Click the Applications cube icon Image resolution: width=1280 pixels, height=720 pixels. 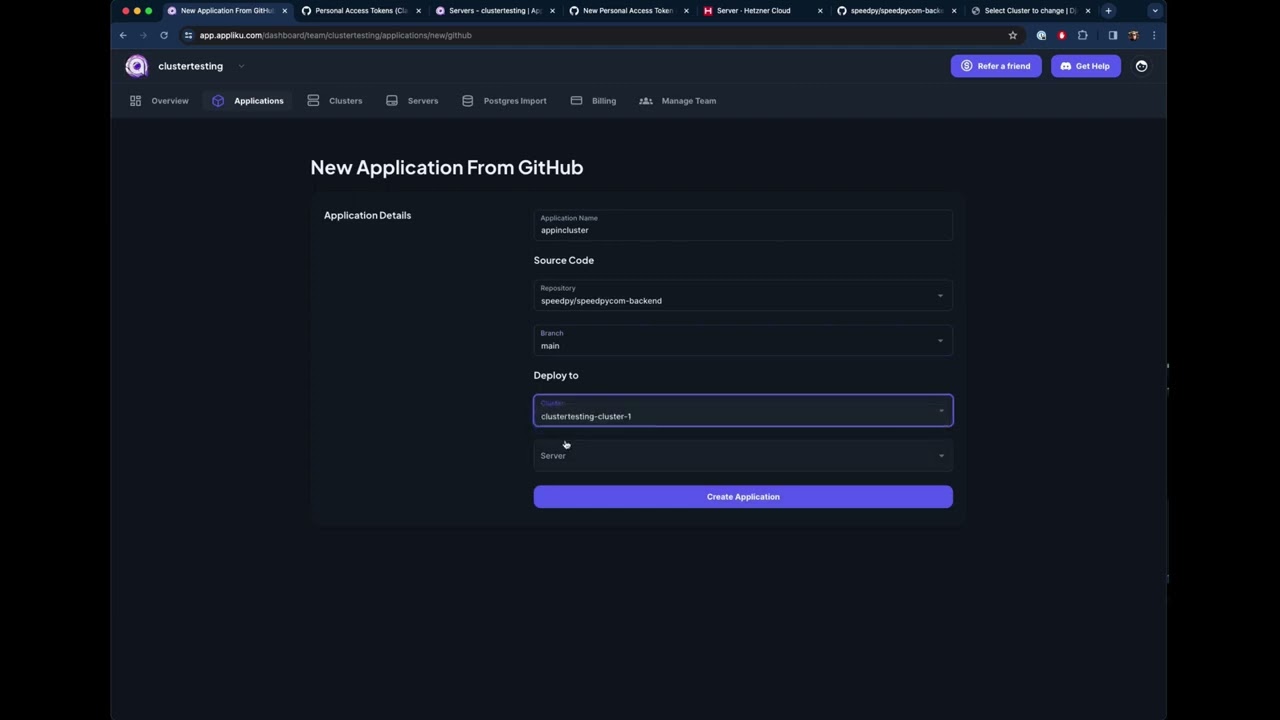tap(218, 101)
